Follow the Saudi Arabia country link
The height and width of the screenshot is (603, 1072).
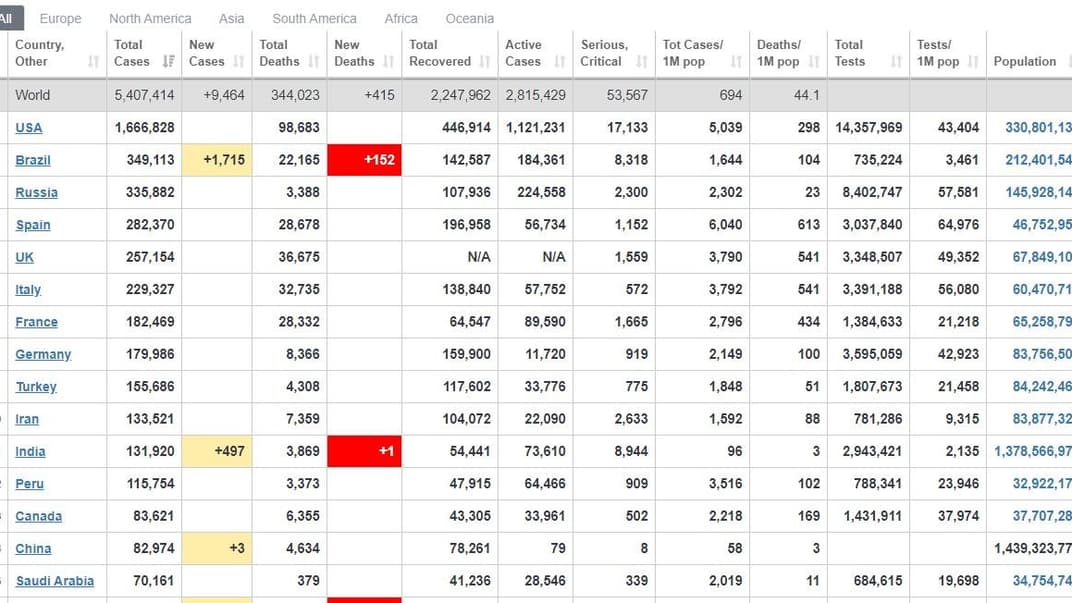55,581
